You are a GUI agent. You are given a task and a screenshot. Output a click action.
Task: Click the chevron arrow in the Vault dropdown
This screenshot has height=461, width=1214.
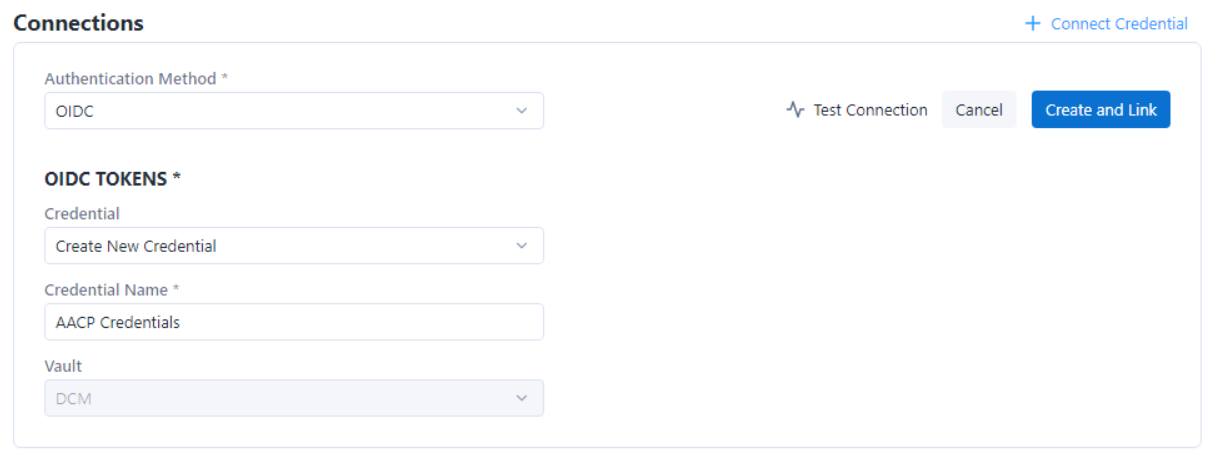[x=521, y=398]
